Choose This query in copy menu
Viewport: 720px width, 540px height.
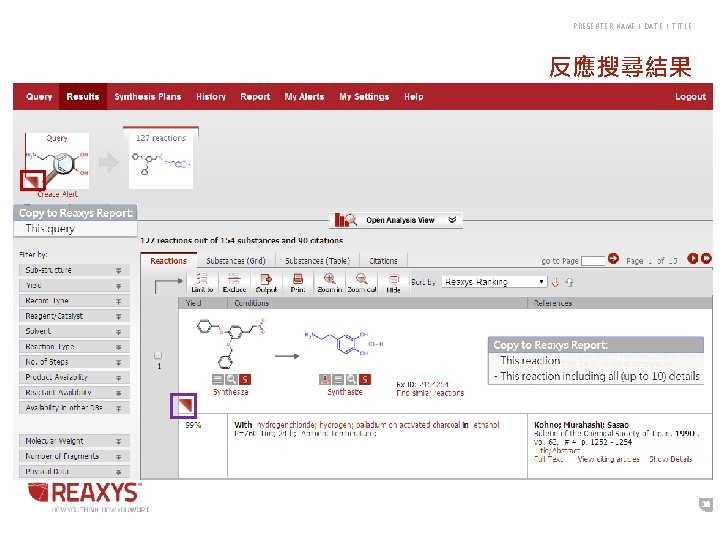(x=50, y=229)
